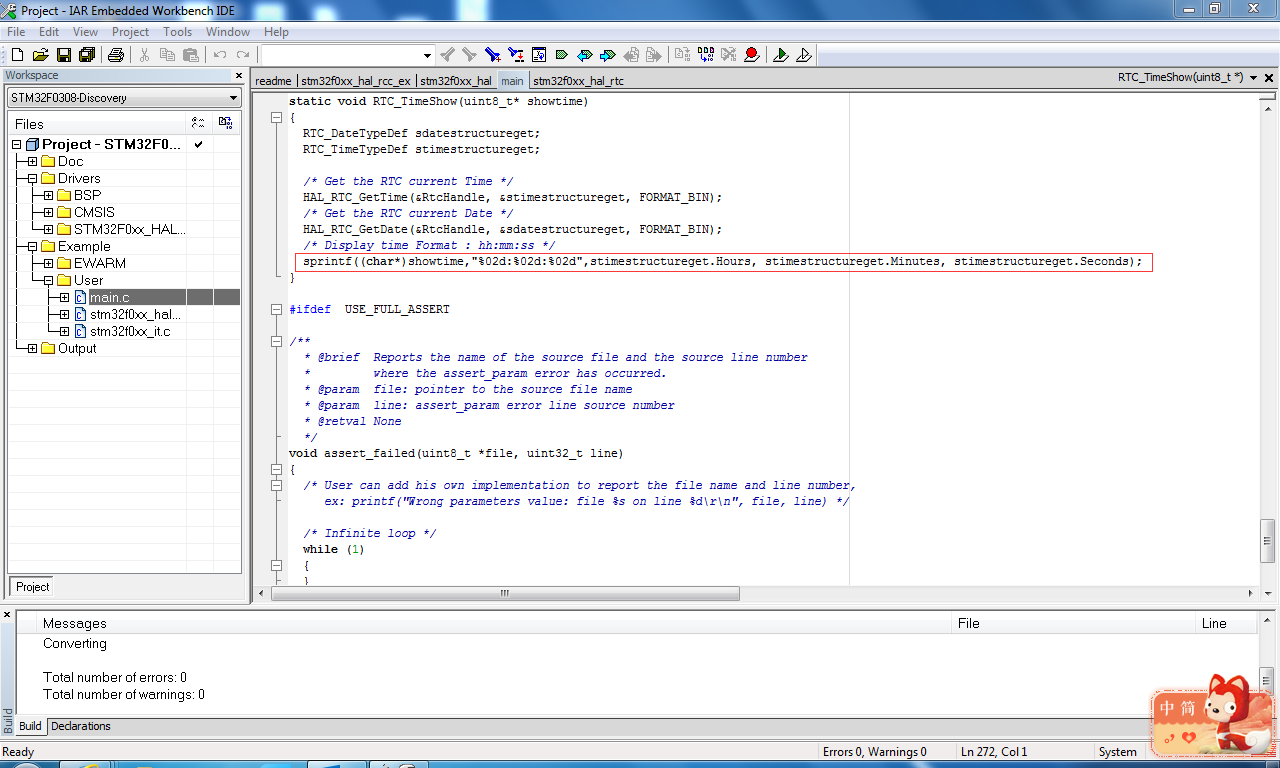The width and height of the screenshot is (1280, 768).
Task: Create a new document with the New icon
Action: coord(17,55)
